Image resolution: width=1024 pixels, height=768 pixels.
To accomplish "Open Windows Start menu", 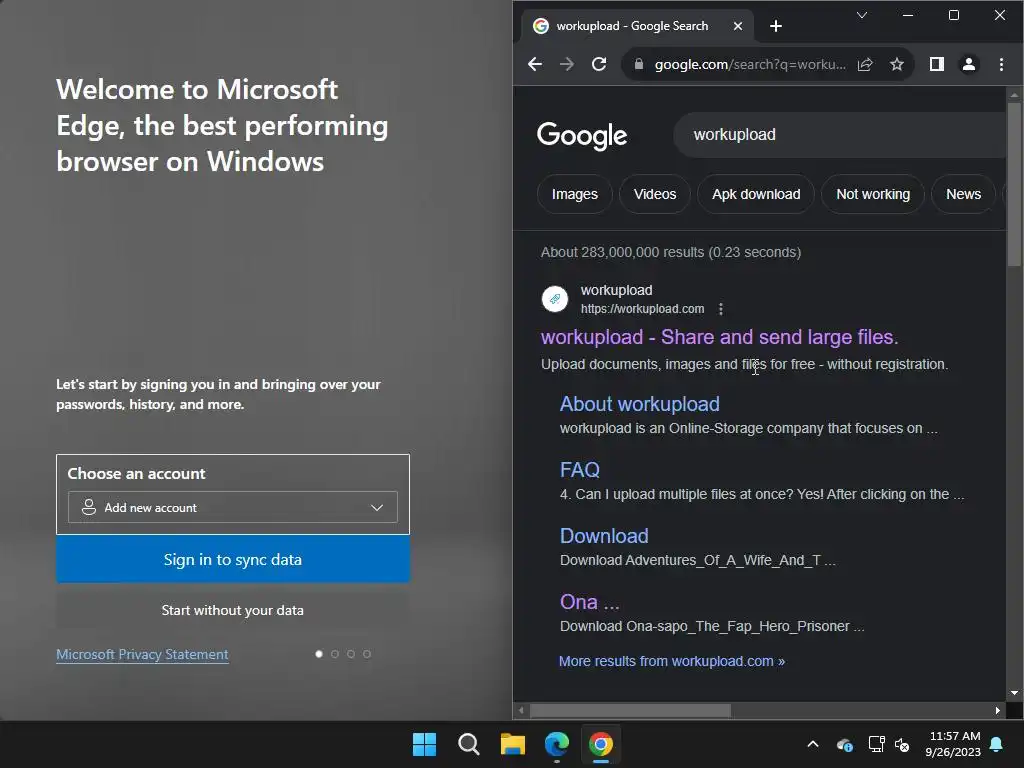I will pyautogui.click(x=424, y=744).
